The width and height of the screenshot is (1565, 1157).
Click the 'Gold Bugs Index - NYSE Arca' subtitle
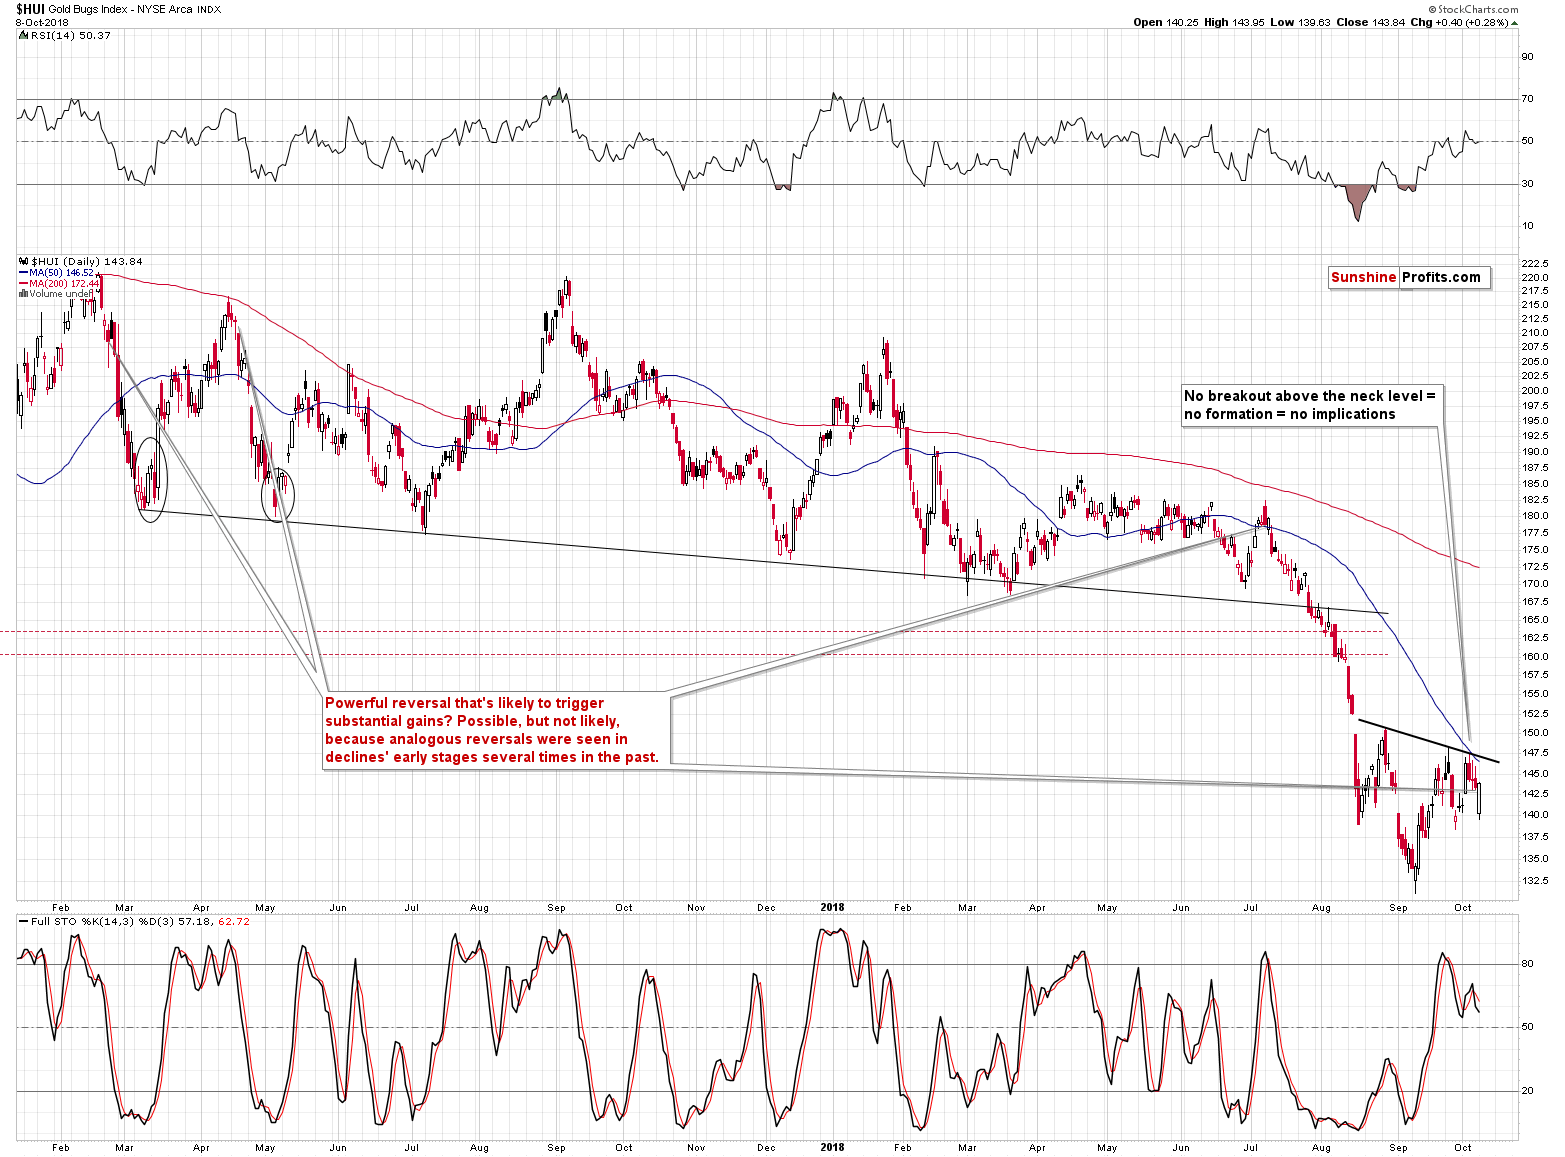121,10
